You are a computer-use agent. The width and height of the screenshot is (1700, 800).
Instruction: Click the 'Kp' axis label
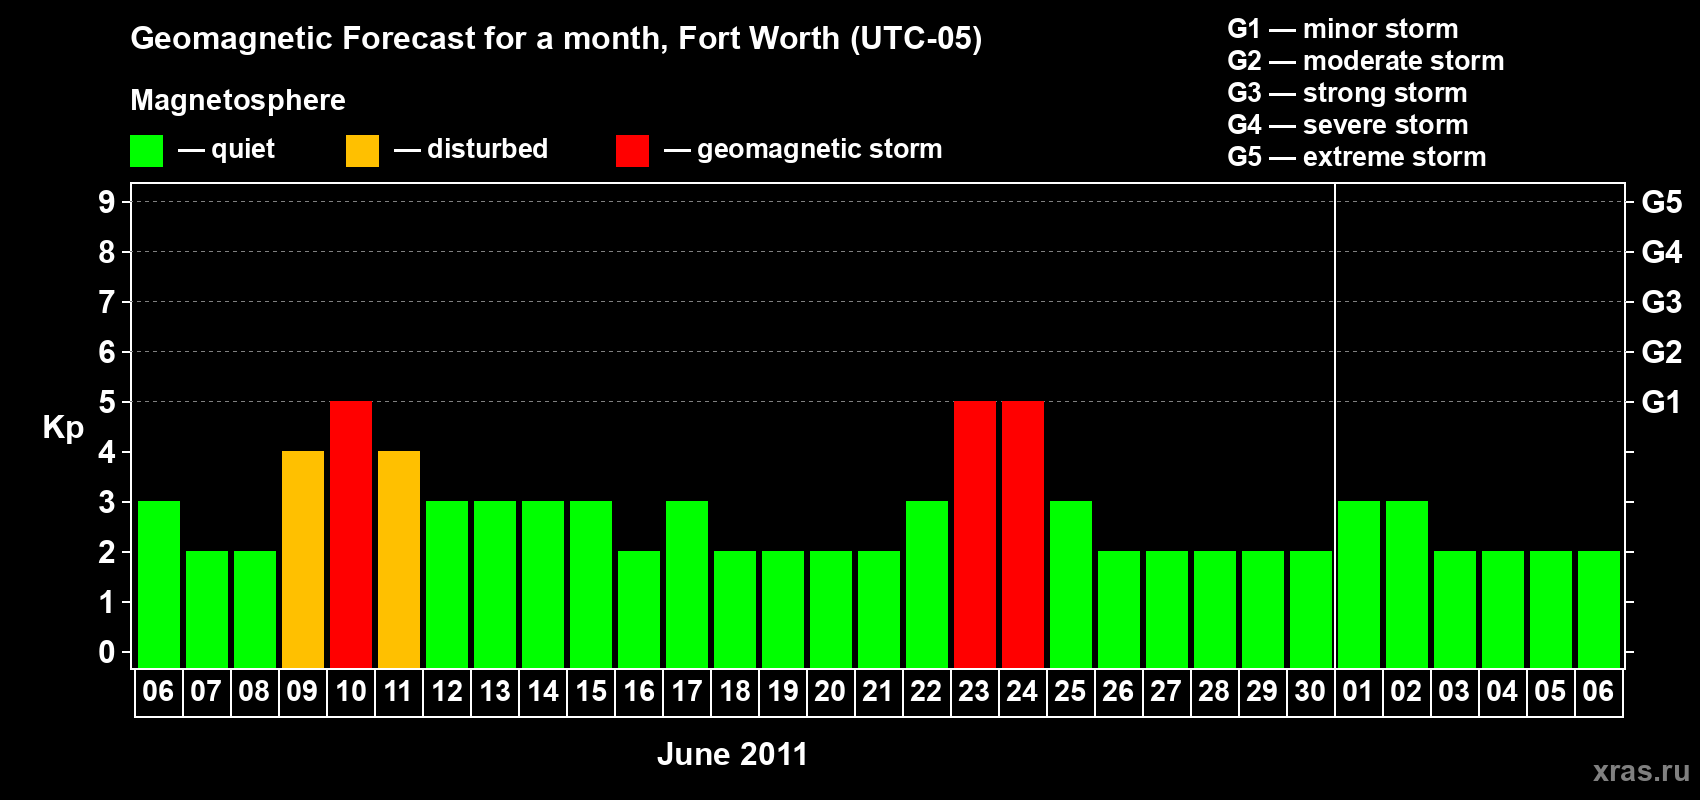pos(63,428)
